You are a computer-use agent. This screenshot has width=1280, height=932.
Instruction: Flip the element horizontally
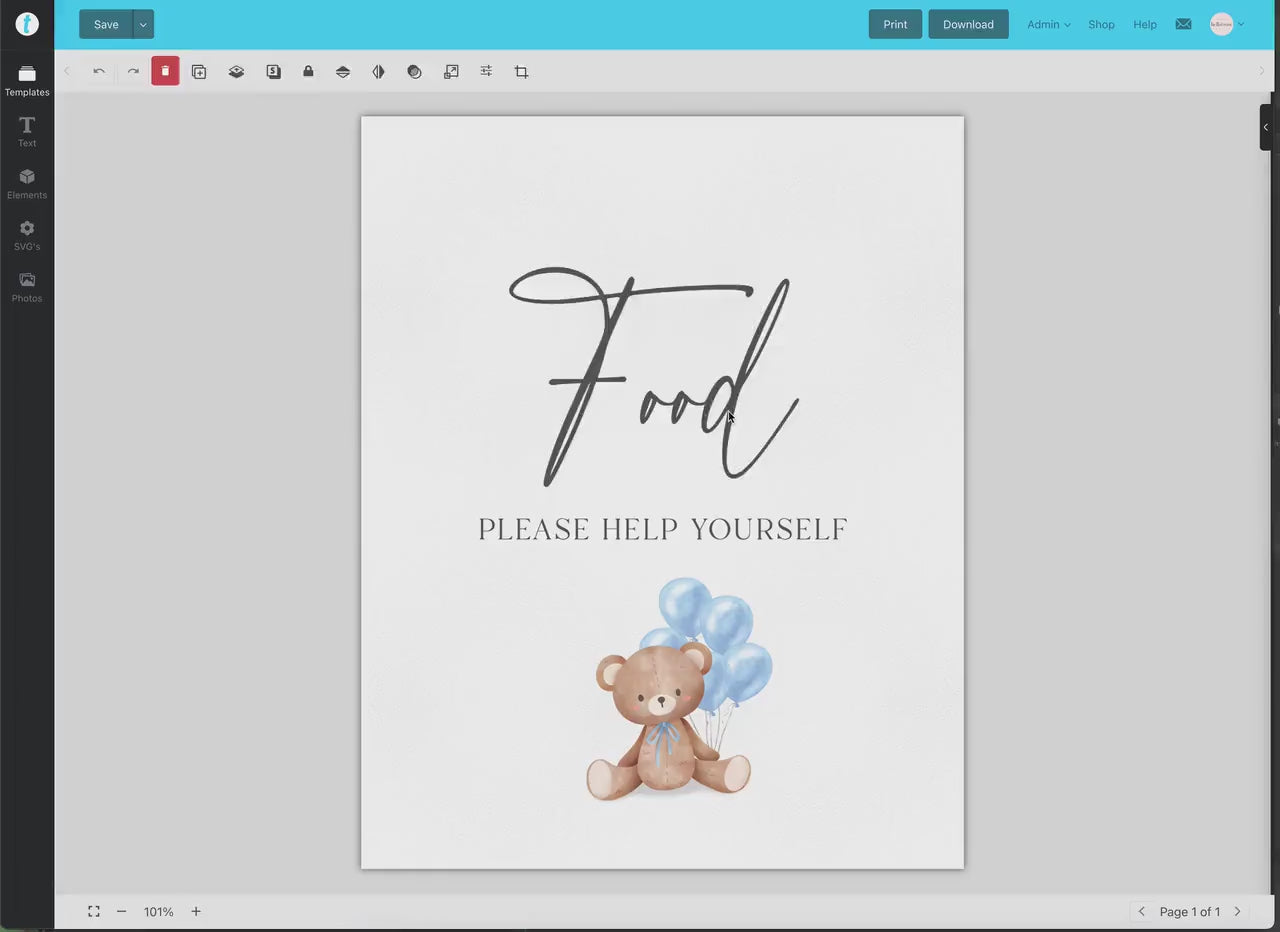point(378,71)
